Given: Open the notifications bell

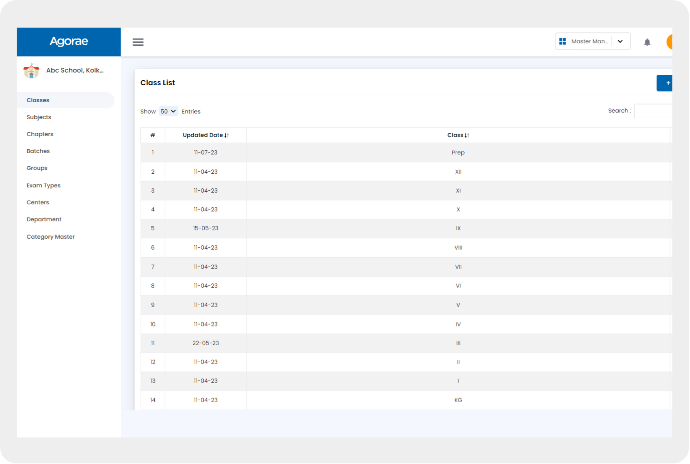Looking at the screenshot, I should pos(647,42).
